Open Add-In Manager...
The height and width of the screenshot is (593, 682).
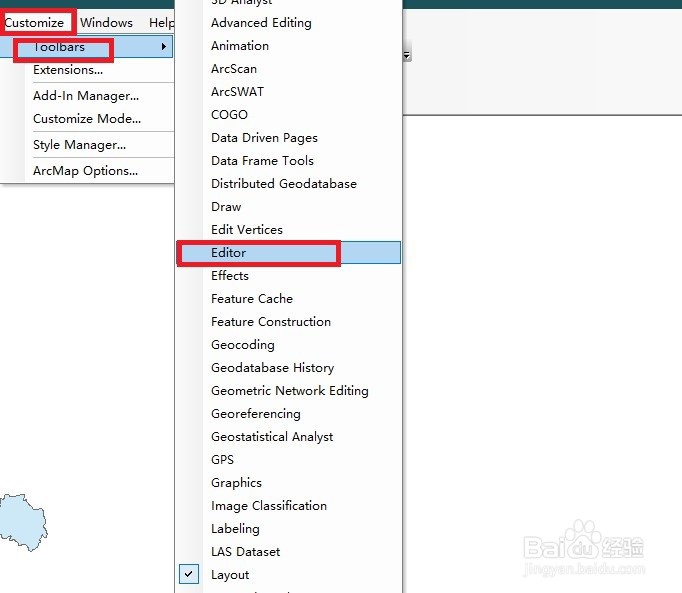86,96
